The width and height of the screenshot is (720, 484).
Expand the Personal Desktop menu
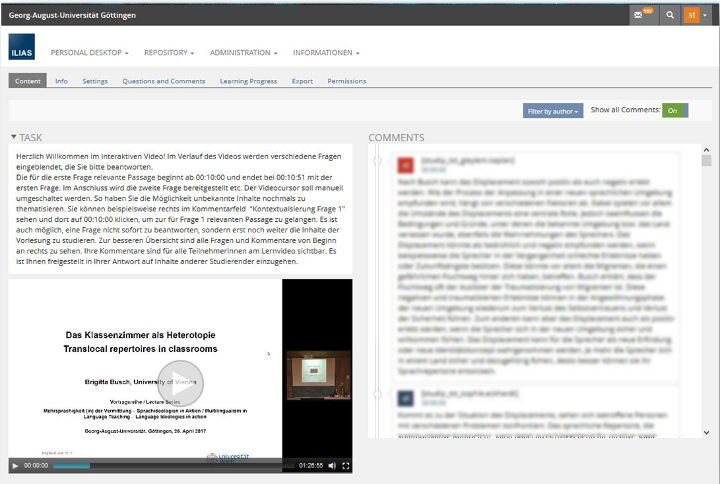point(89,52)
